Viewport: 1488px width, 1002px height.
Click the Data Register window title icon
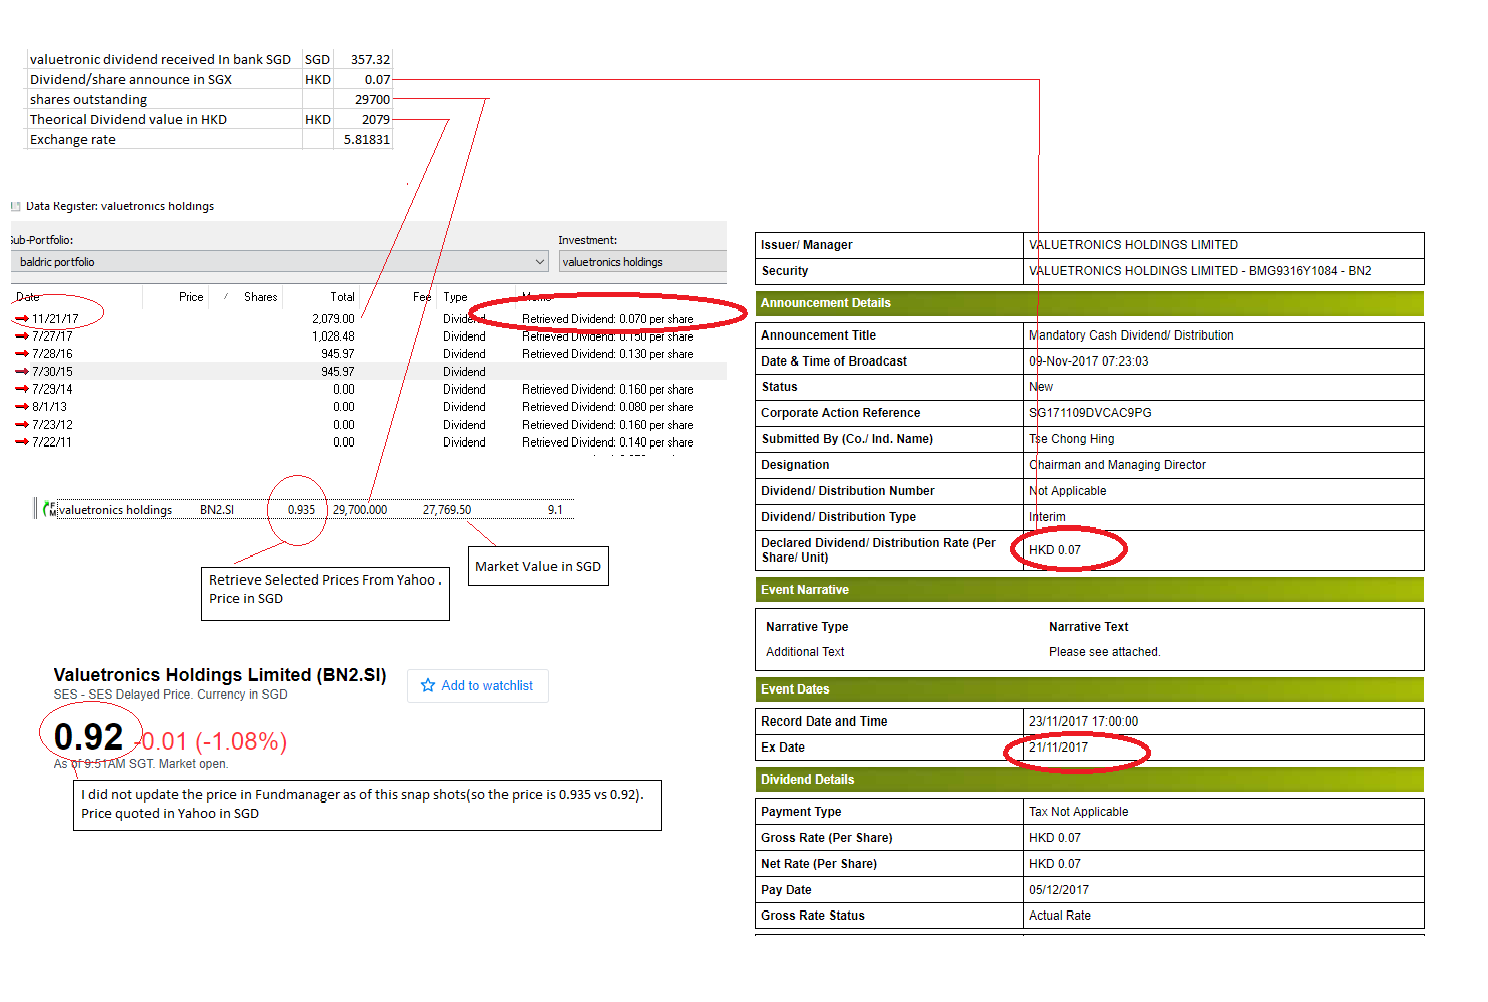click(16, 207)
